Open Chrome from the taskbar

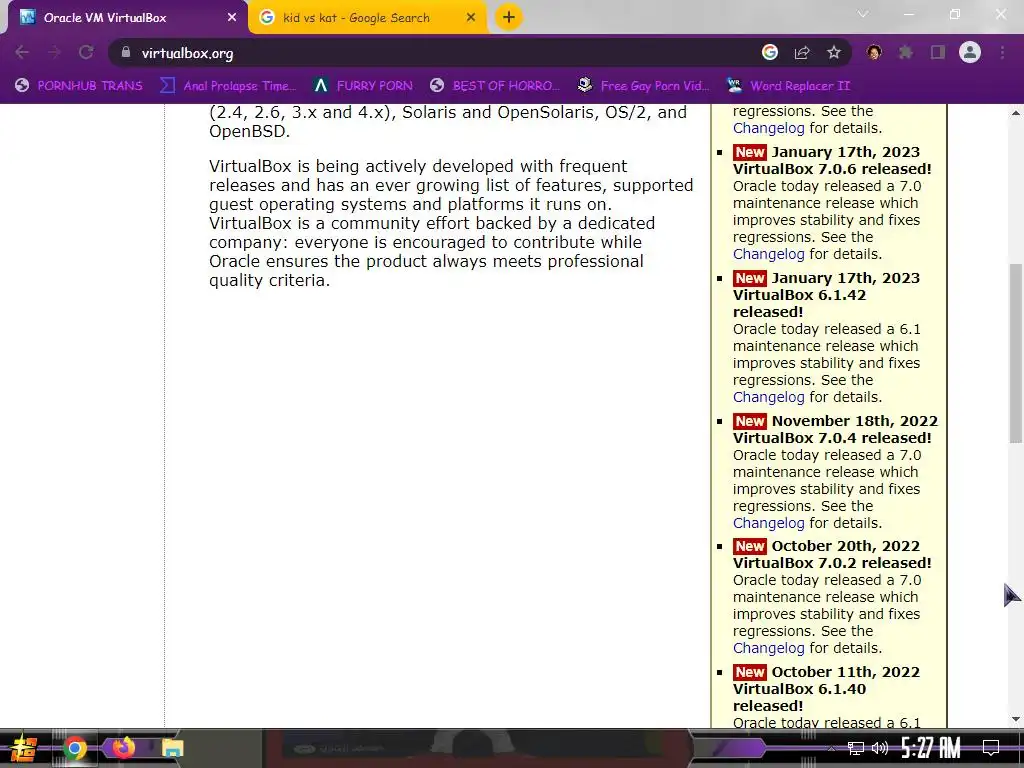[x=74, y=748]
